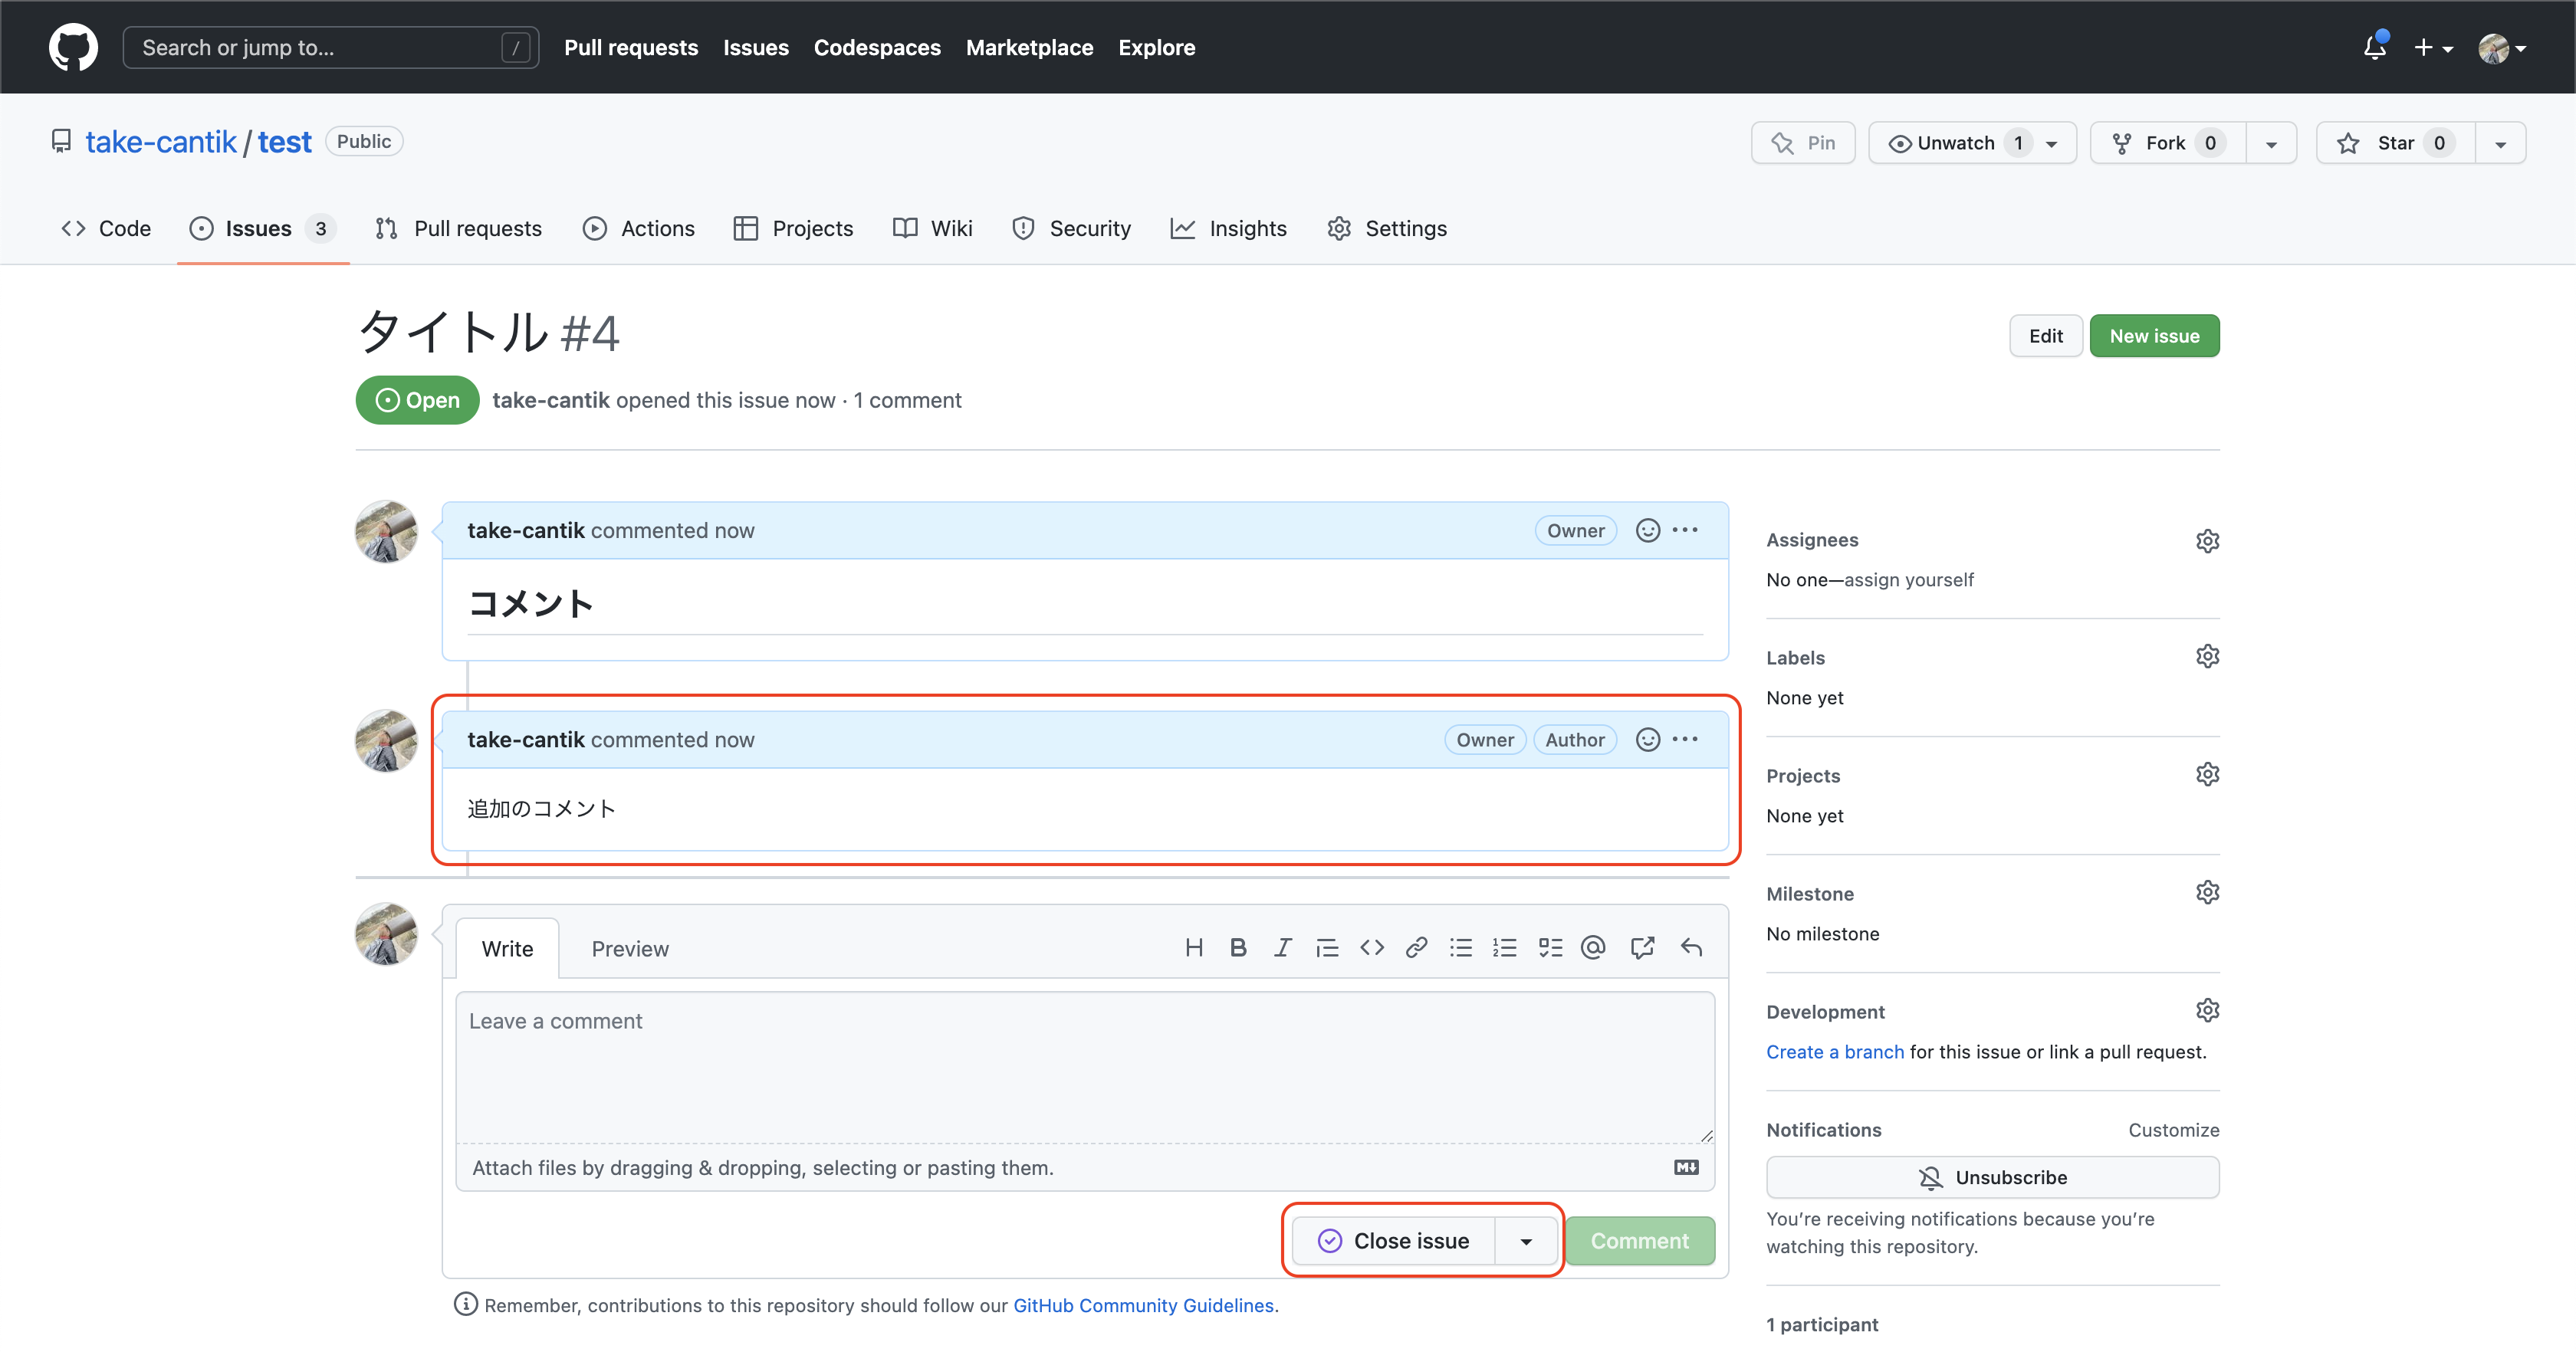2576x1352 pixels.
Task: Toggle bold formatting in comment toolbar
Action: coord(1238,947)
